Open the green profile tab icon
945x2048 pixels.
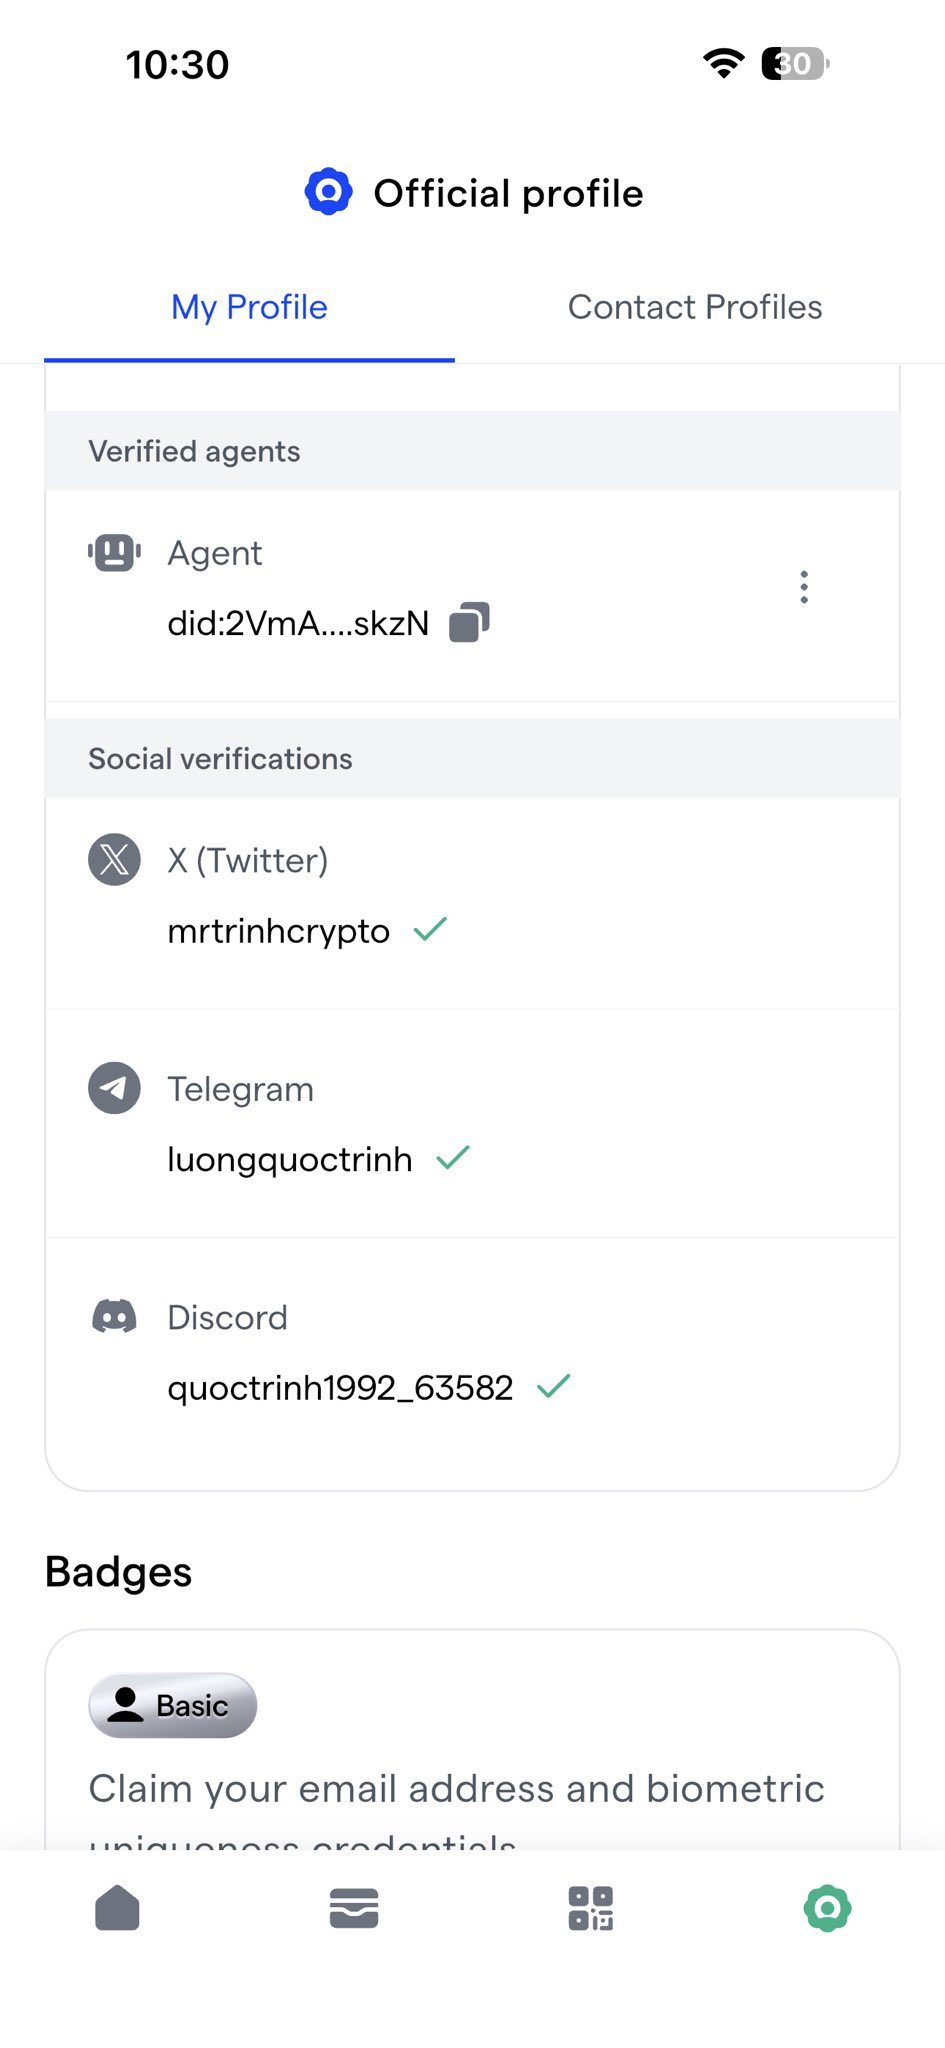(827, 1908)
